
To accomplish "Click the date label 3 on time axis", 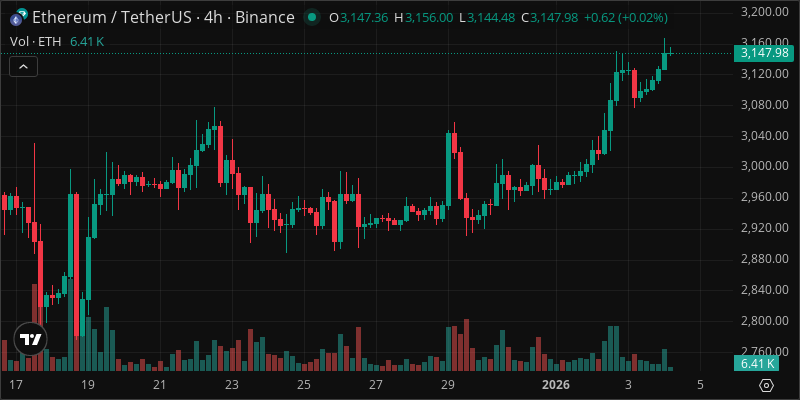I will [628, 384].
